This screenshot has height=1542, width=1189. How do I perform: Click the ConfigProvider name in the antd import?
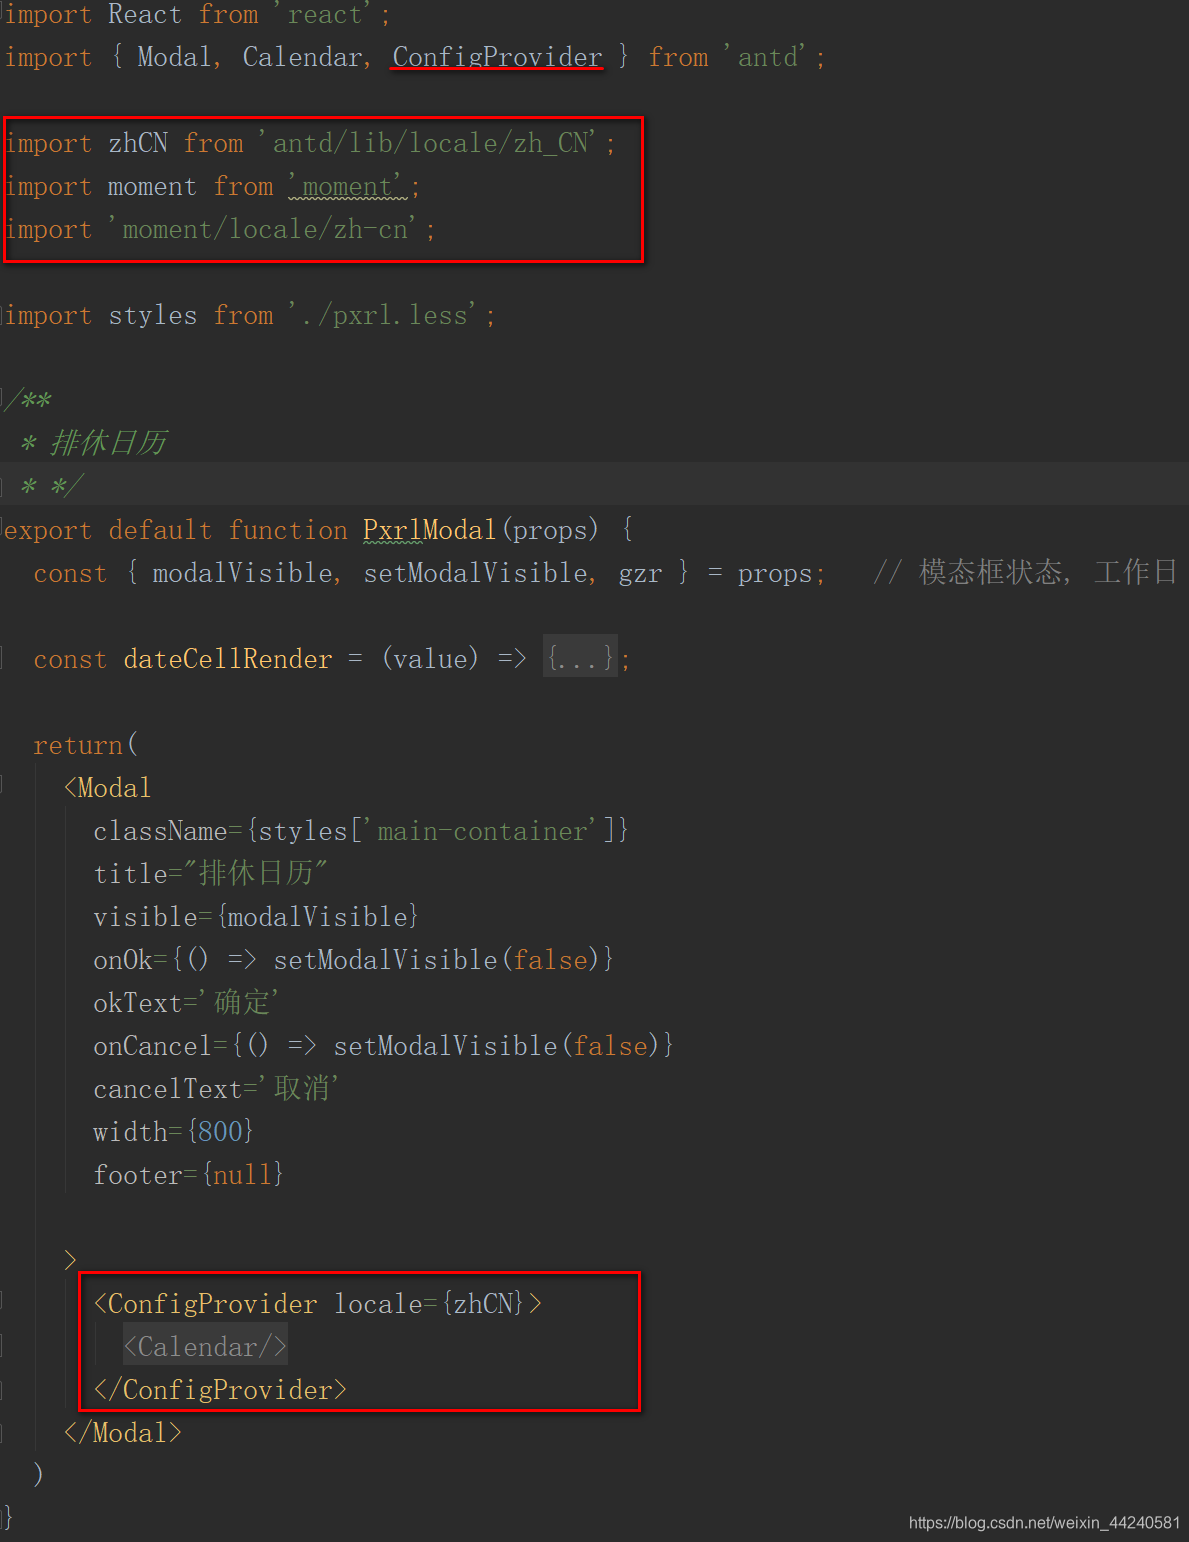point(497,57)
